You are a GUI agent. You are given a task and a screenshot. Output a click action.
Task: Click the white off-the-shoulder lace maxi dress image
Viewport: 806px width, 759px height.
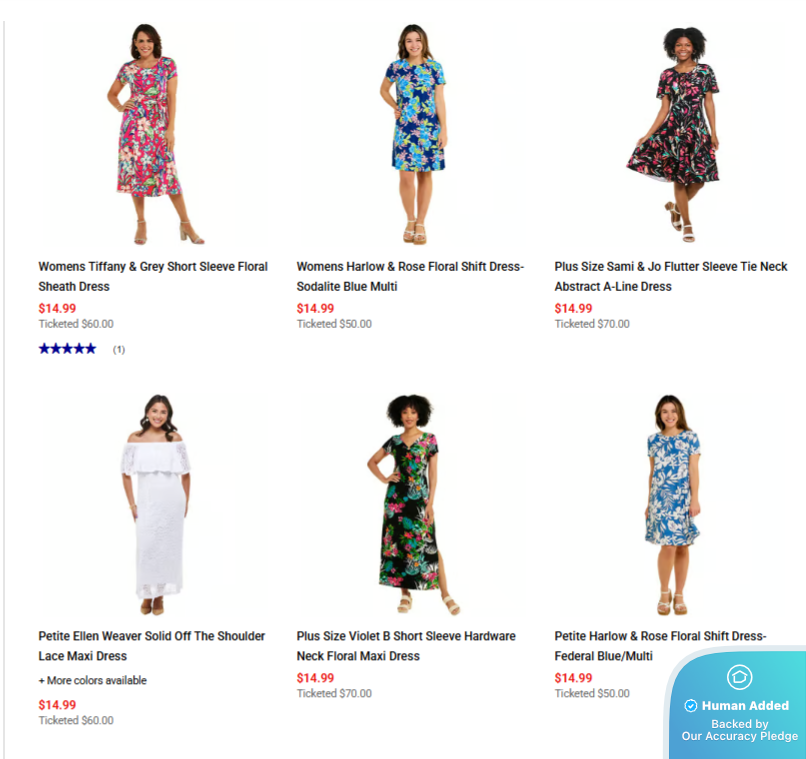coord(154,504)
